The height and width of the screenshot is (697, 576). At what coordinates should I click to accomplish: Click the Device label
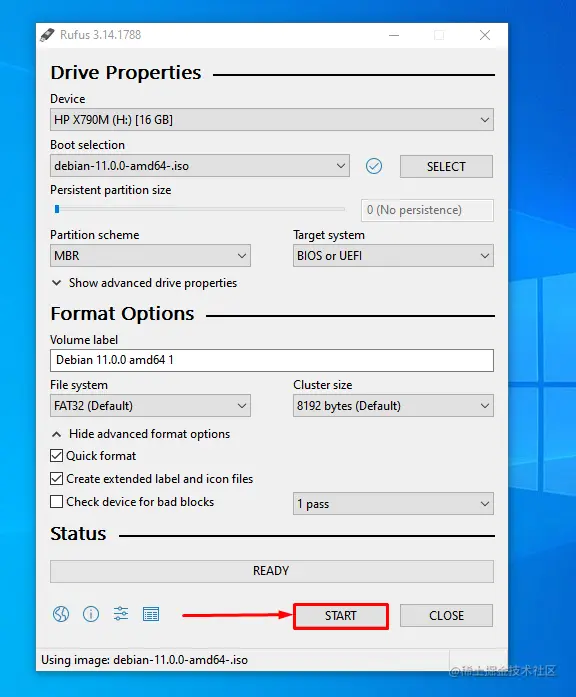68,99
